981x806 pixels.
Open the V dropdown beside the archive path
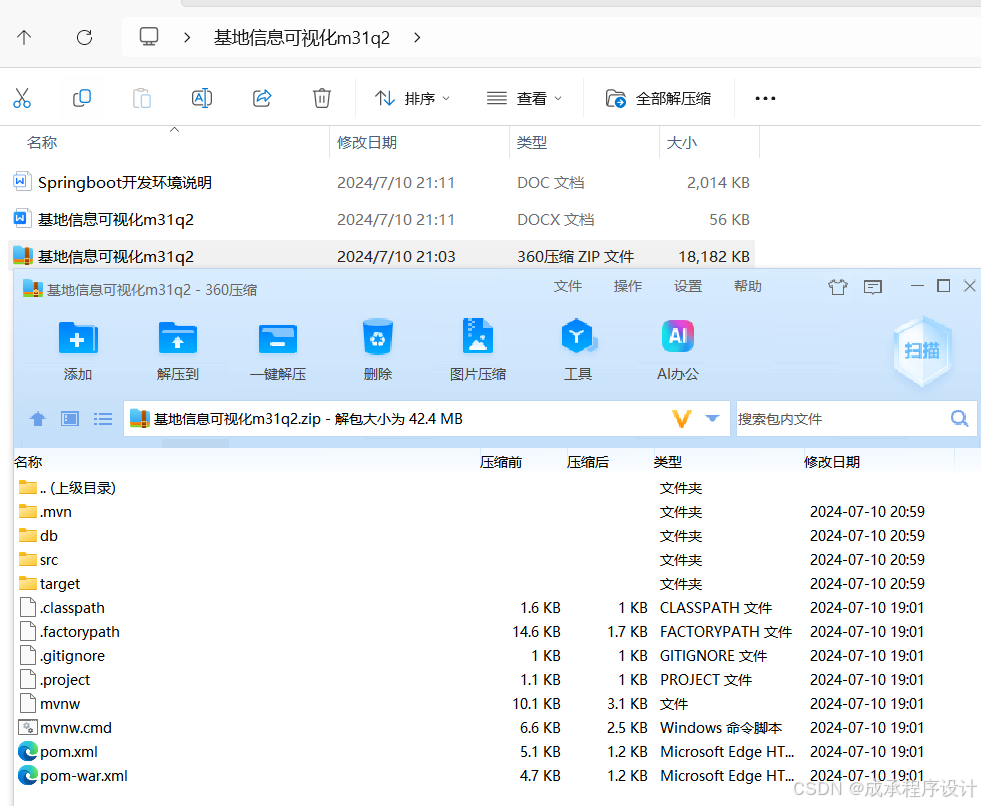(x=692, y=418)
